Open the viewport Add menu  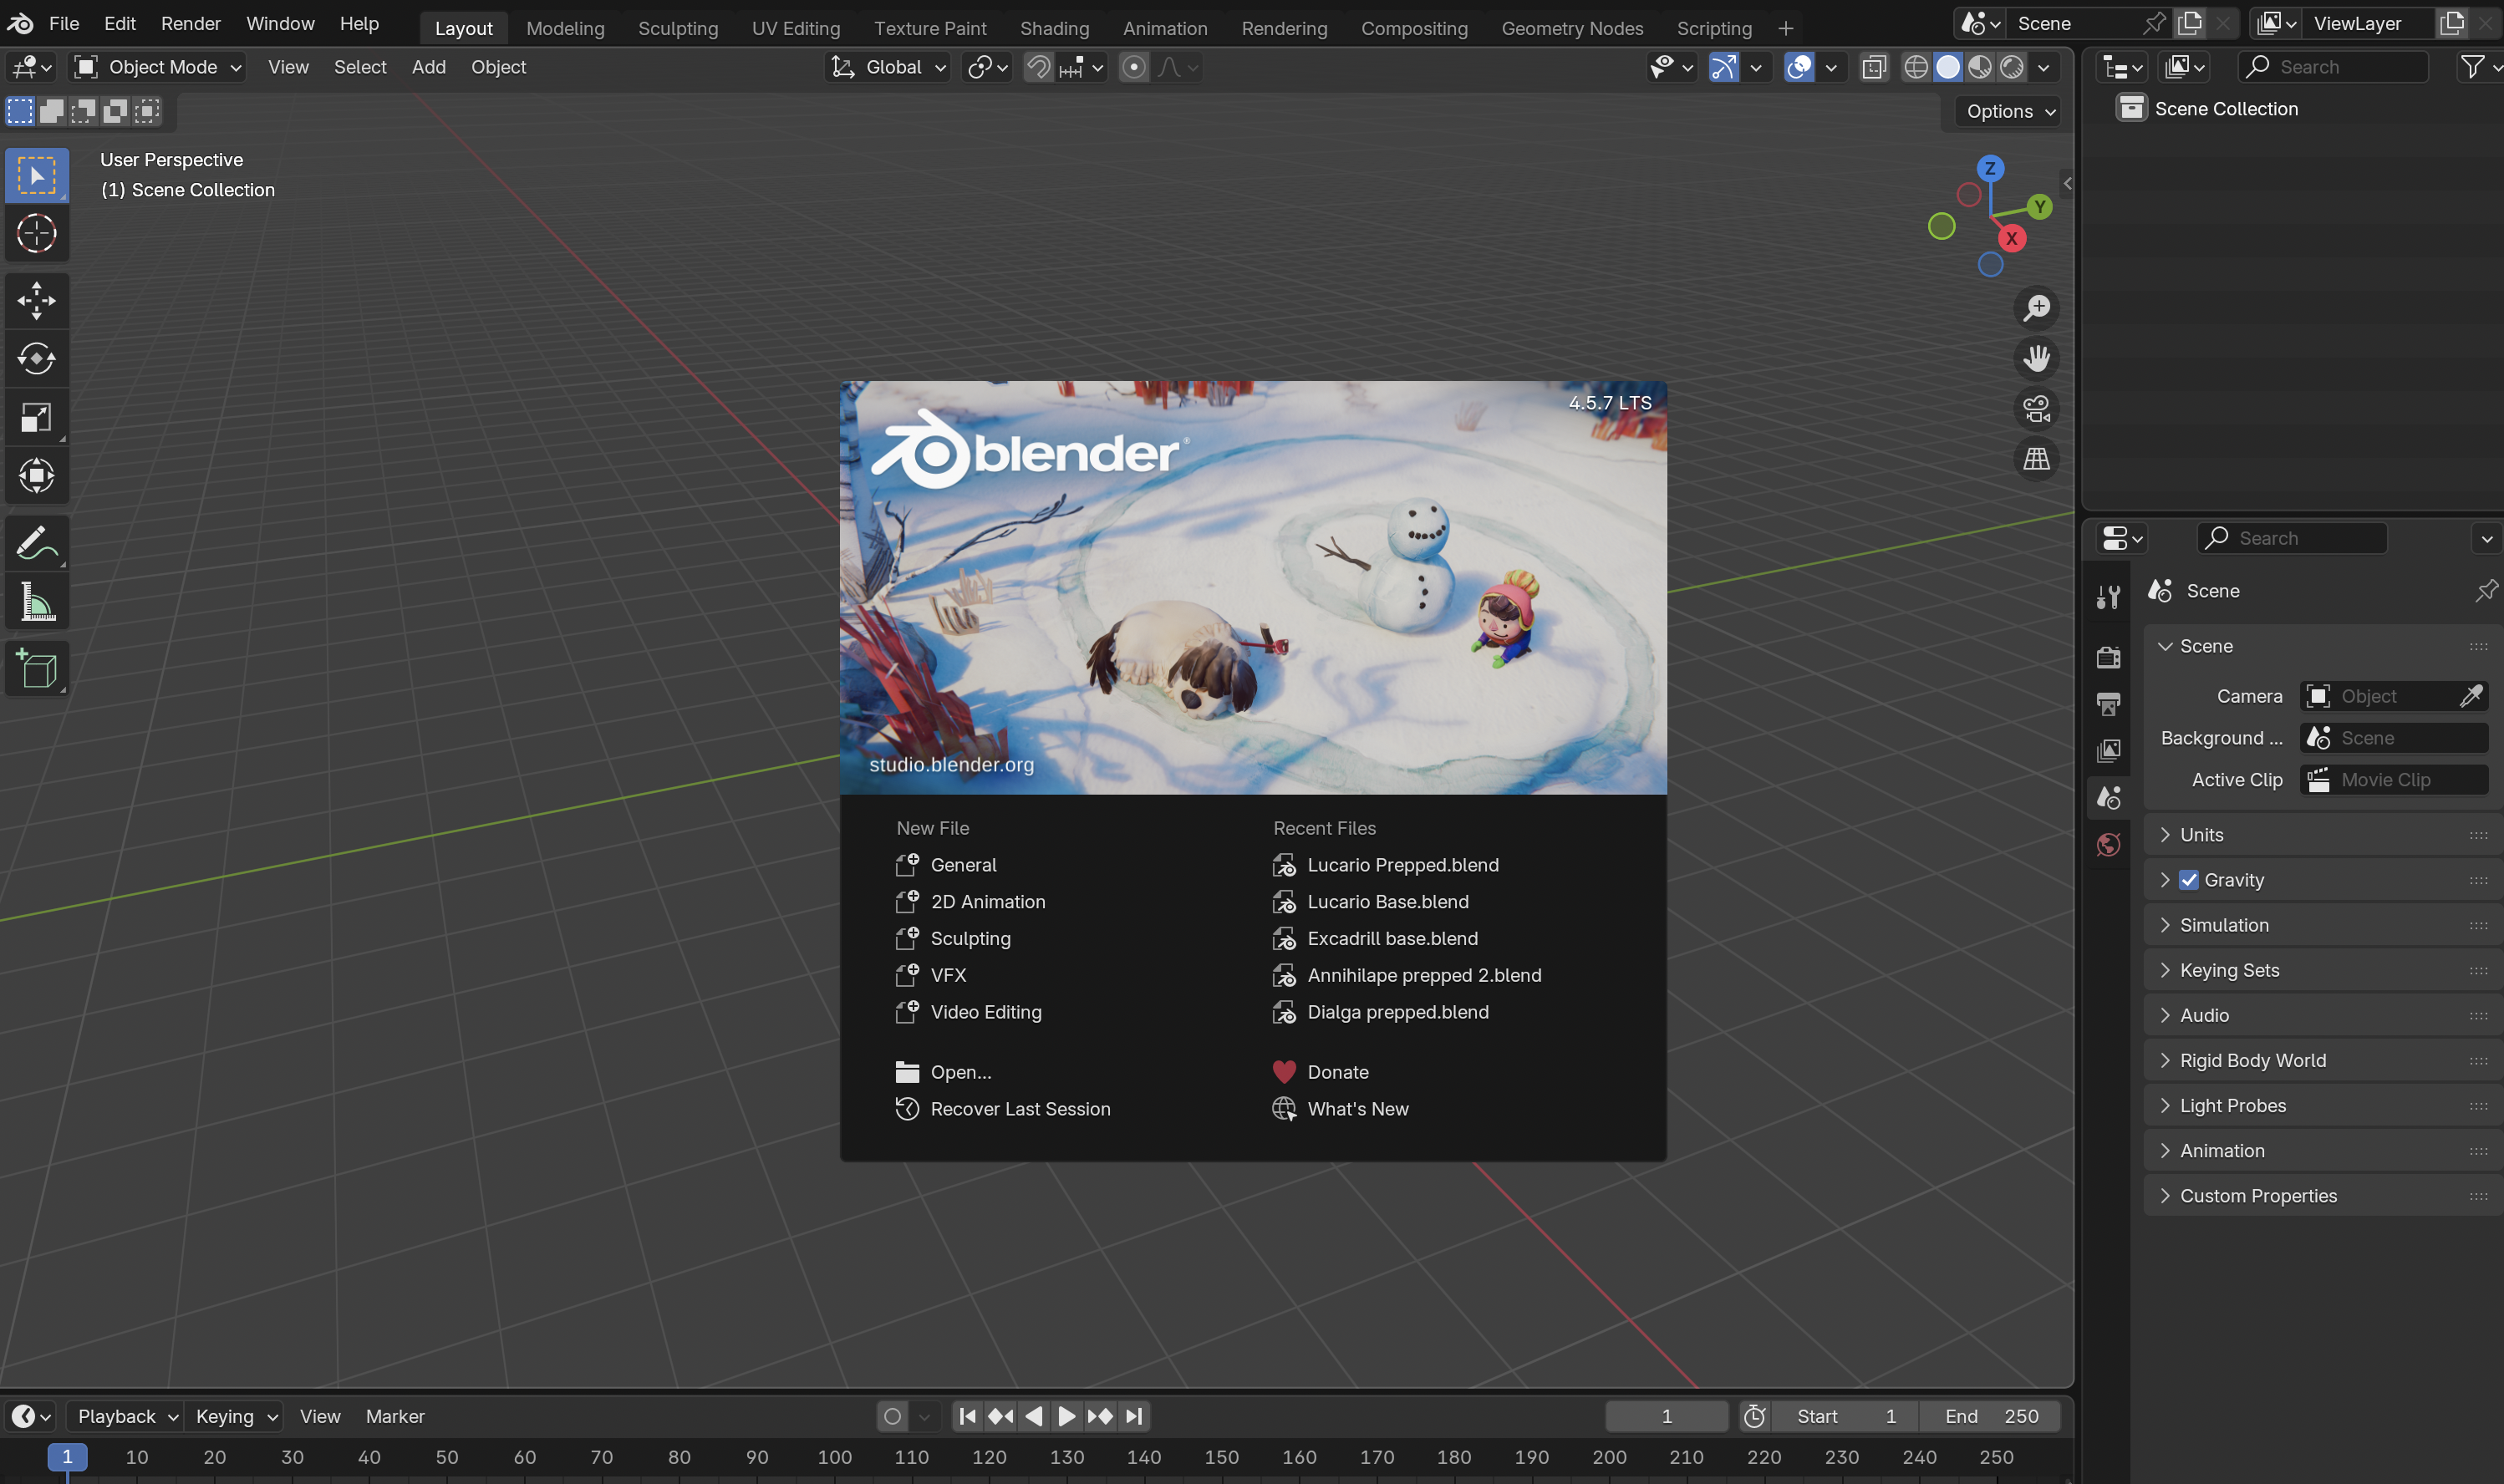tap(429, 67)
